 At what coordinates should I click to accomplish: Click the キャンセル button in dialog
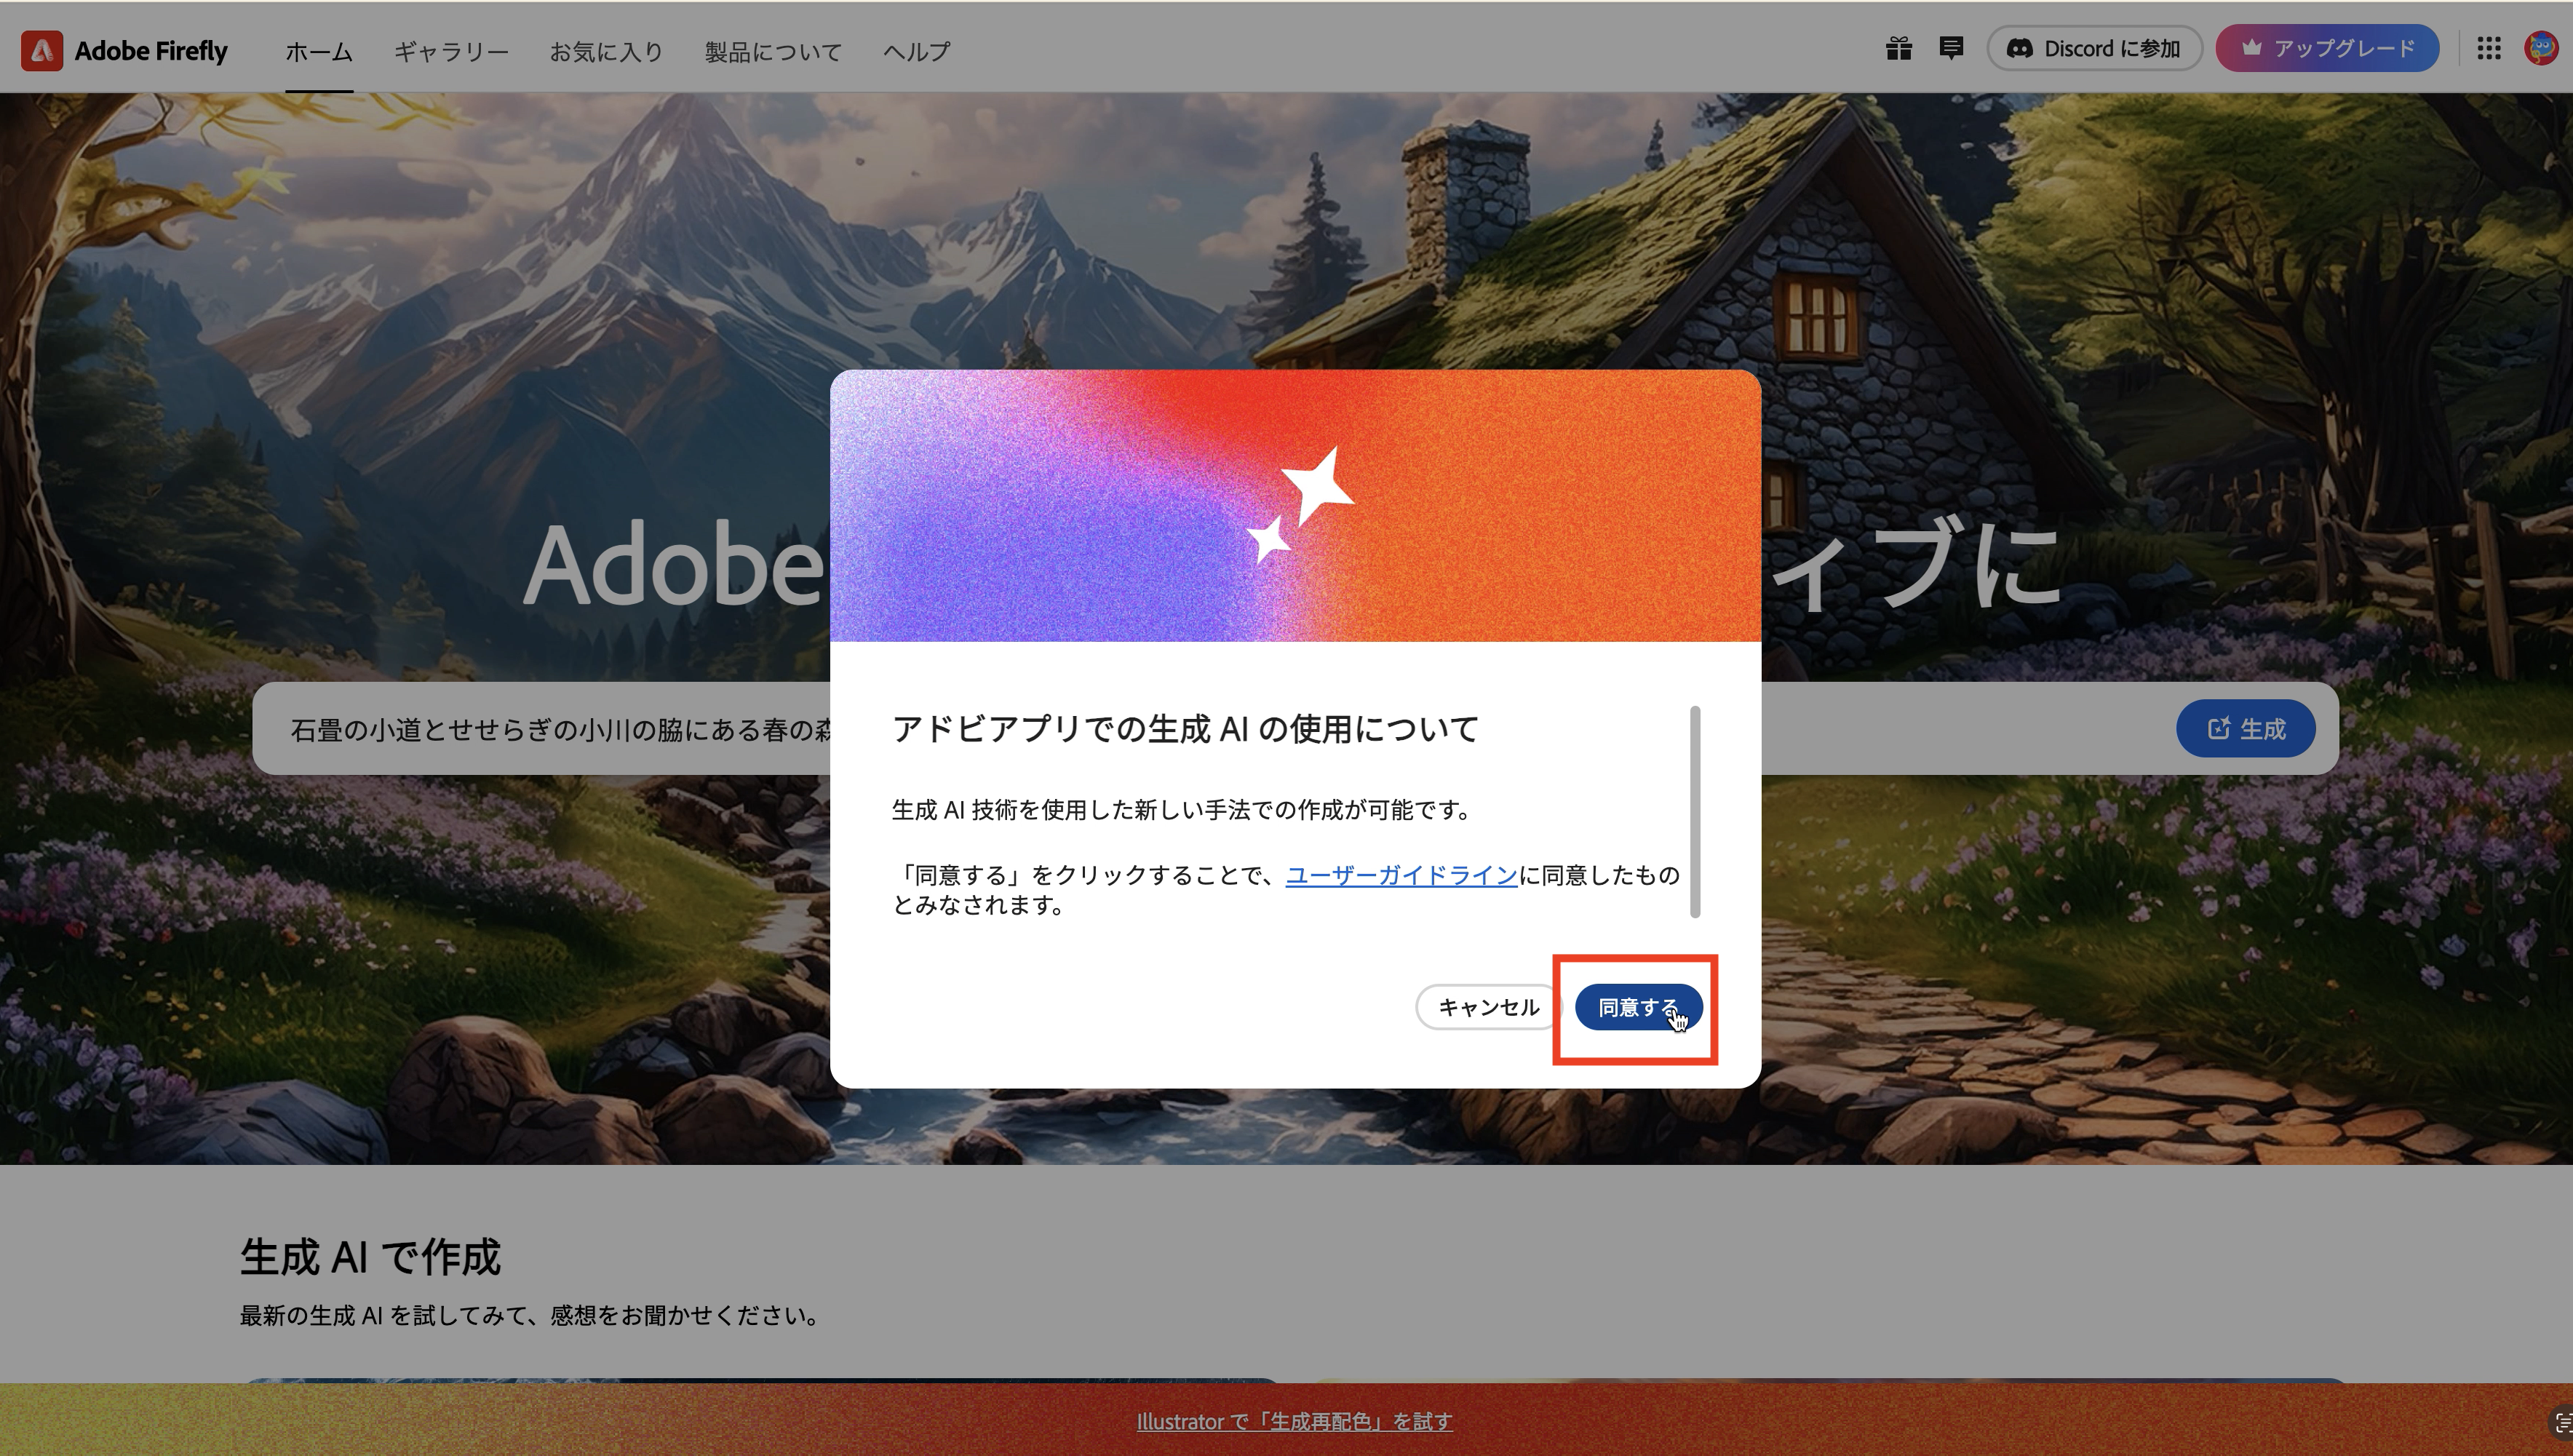(x=1487, y=1007)
